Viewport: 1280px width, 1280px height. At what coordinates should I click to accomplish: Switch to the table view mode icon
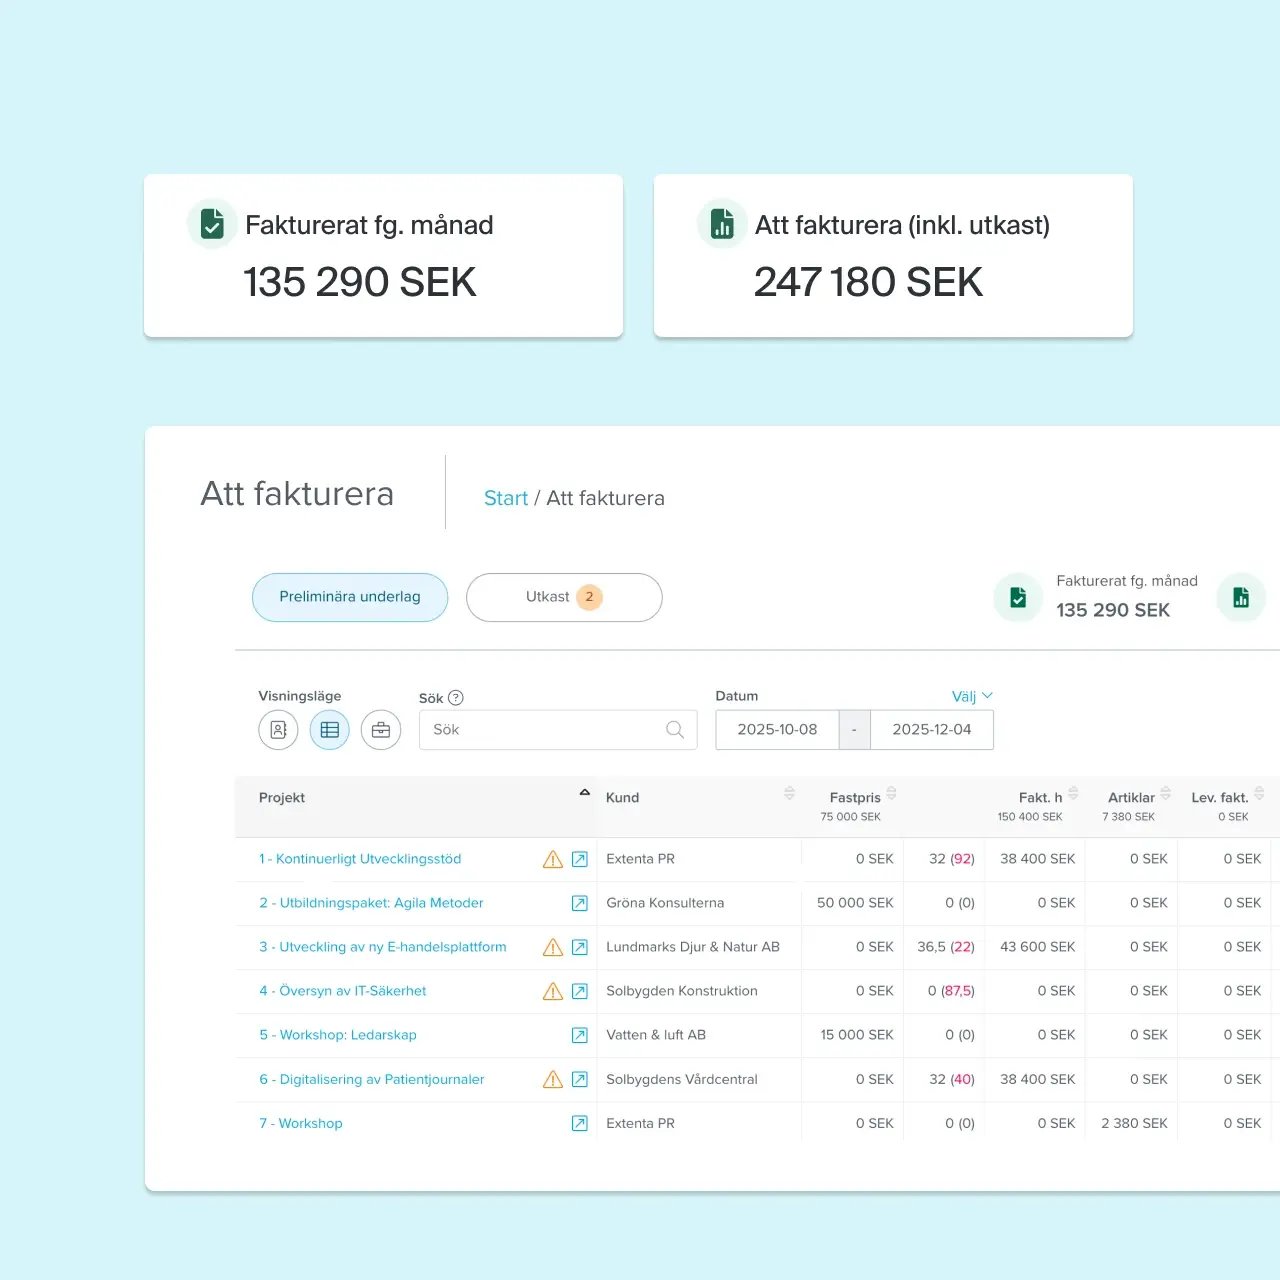[330, 730]
